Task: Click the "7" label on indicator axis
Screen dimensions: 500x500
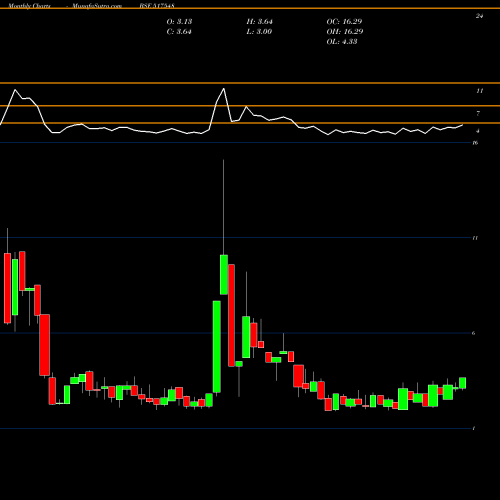Action: [x=478, y=113]
